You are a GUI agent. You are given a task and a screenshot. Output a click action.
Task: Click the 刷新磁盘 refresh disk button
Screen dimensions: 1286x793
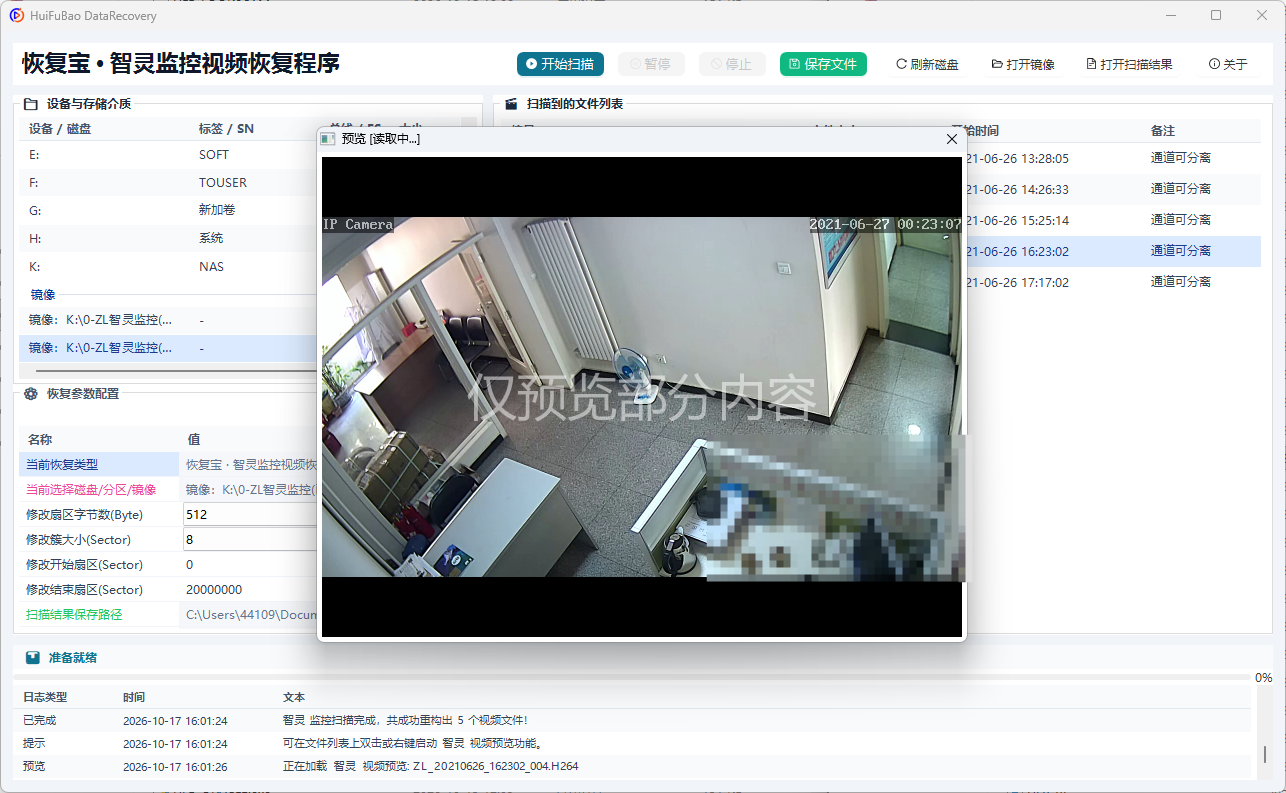point(927,64)
